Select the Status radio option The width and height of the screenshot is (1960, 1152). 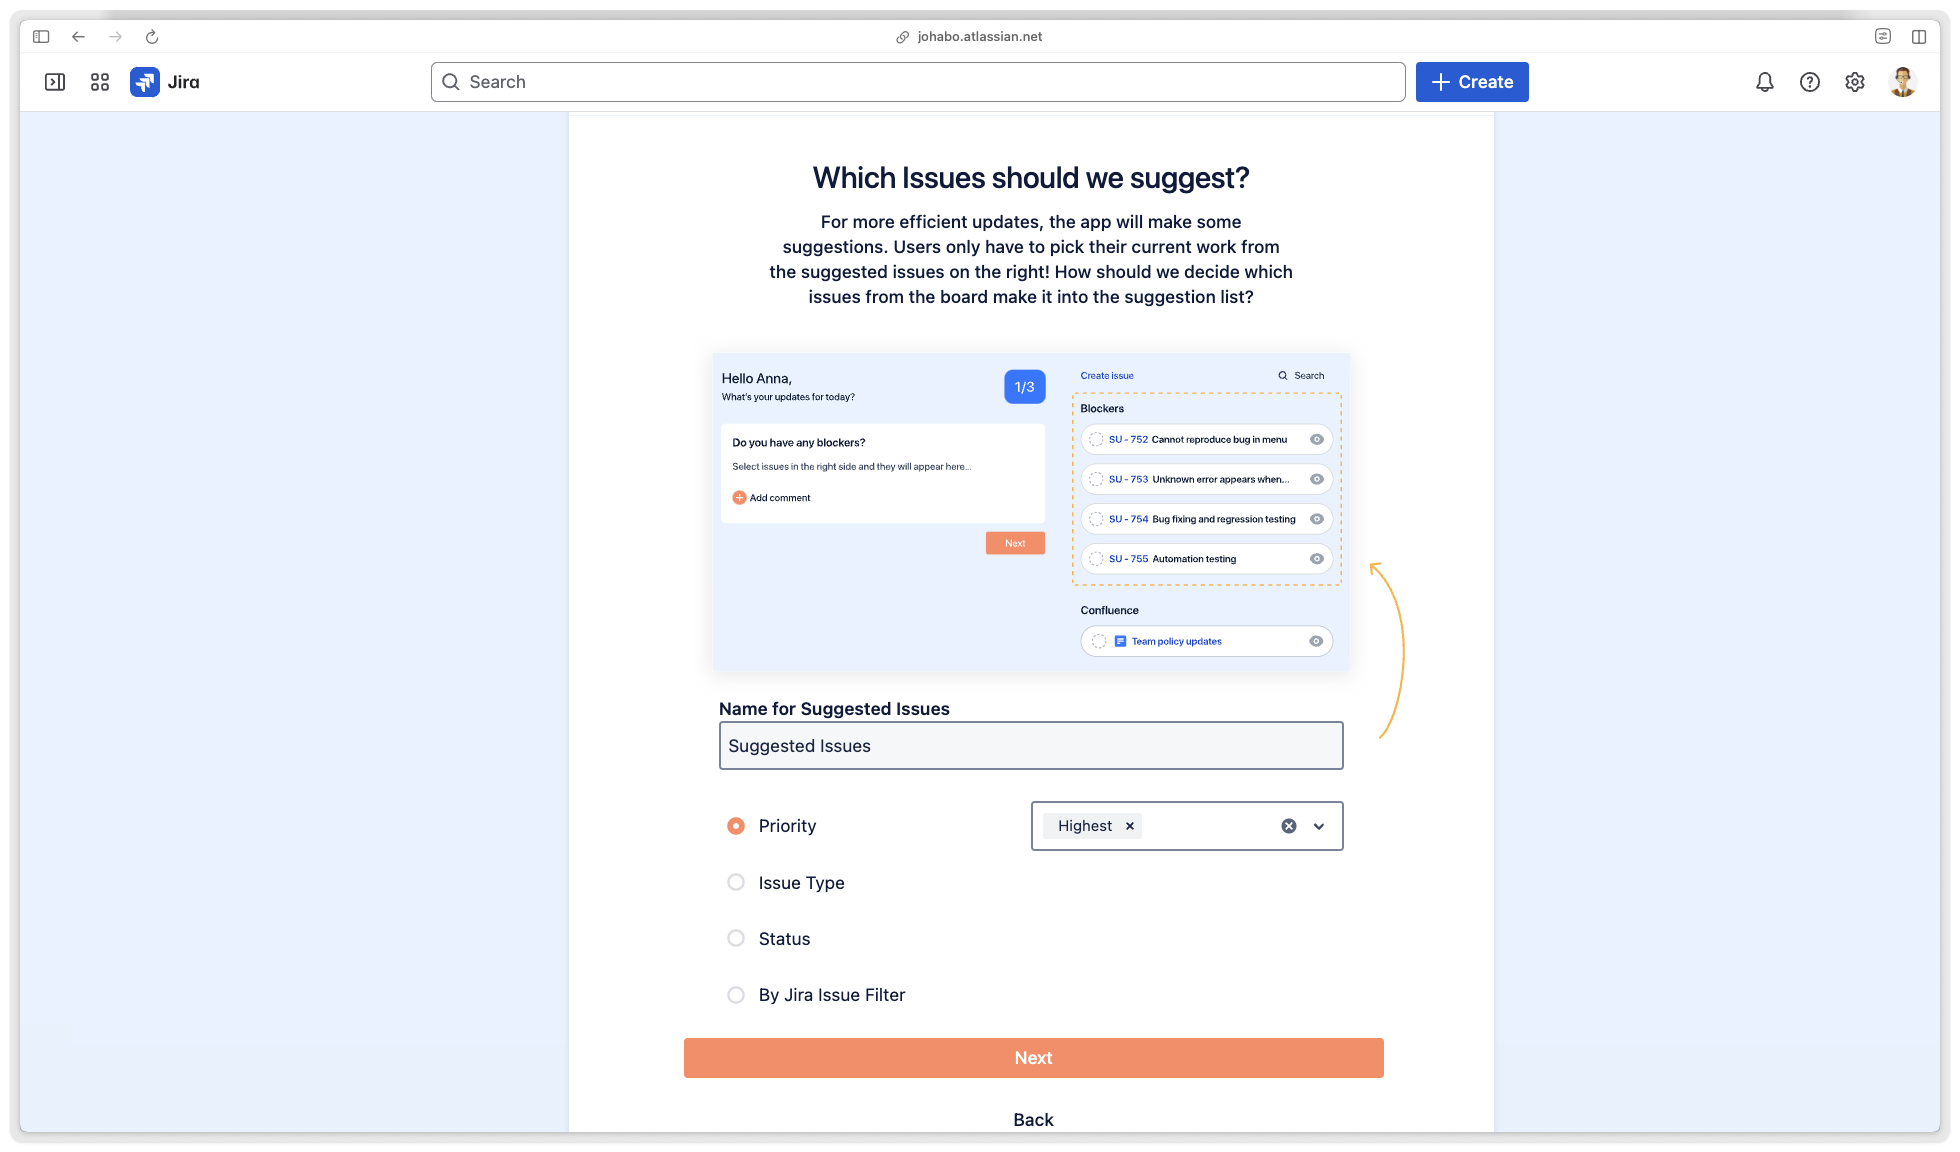pos(736,938)
